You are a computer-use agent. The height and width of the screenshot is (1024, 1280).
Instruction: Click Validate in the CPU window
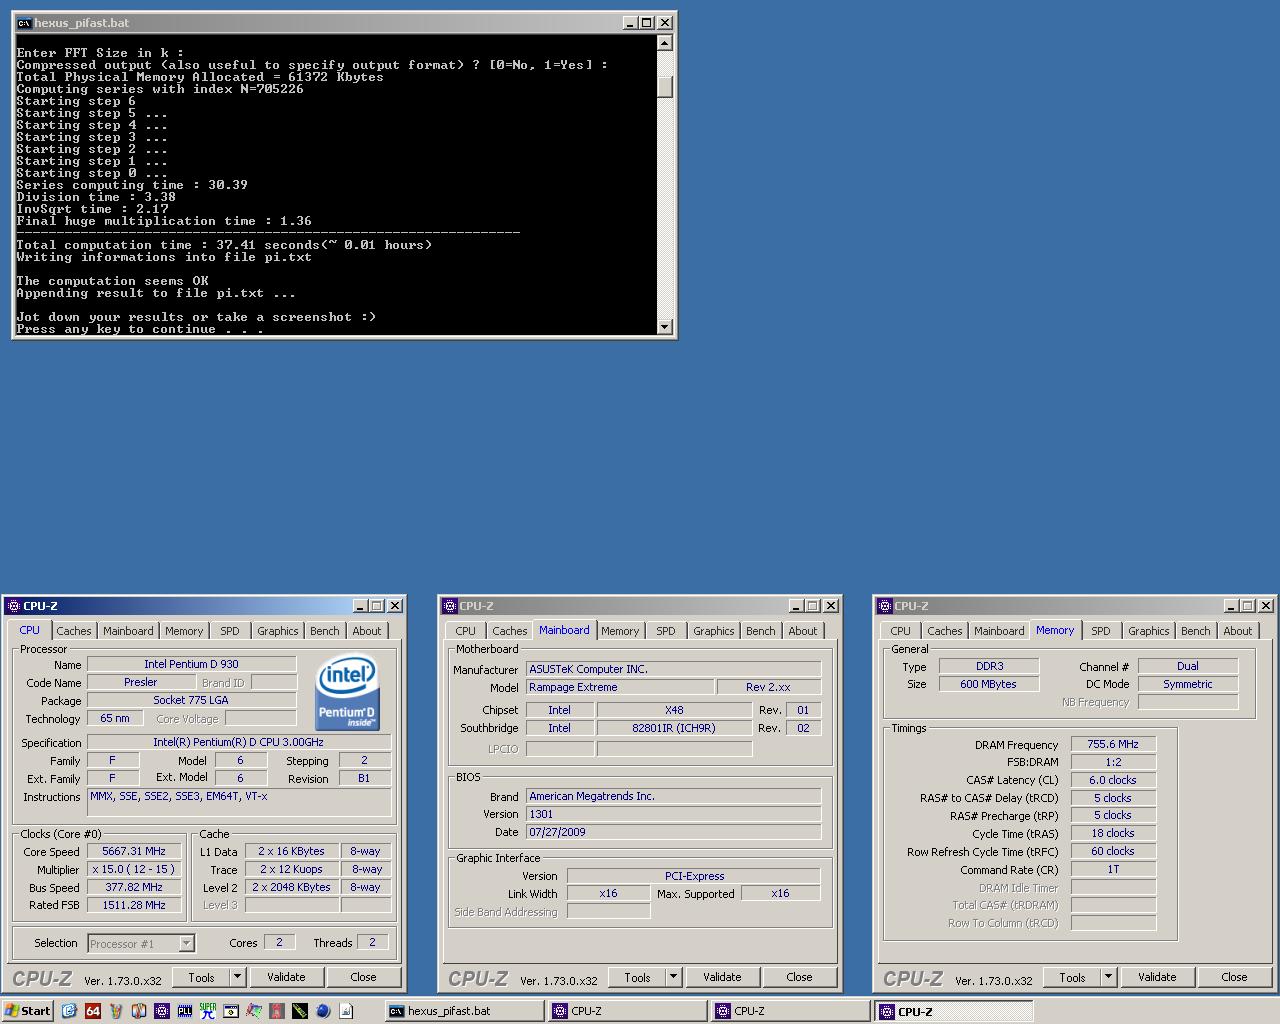[x=286, y=977]
